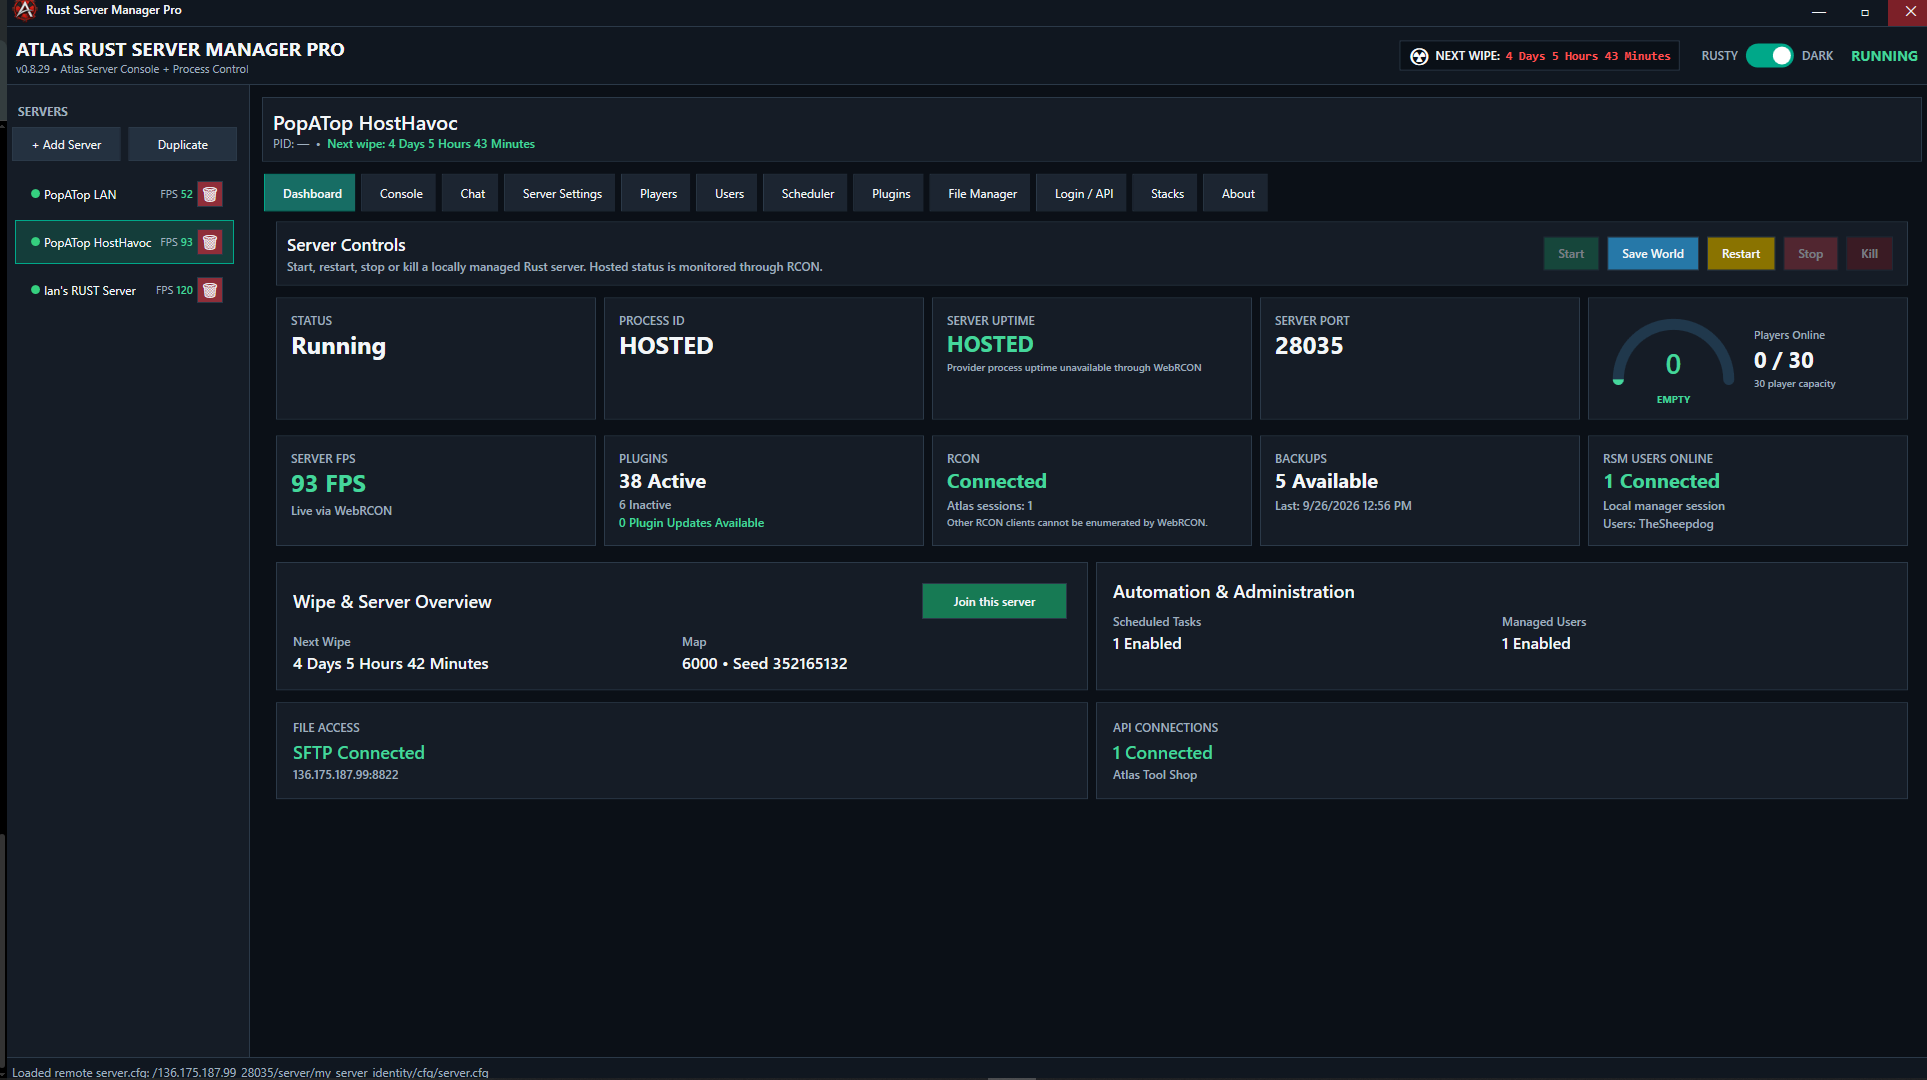Click RCON 'Connected' status text
Screen dimensions: 1927x1080
996,481
